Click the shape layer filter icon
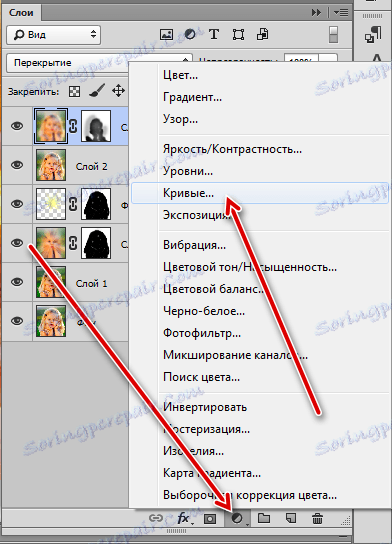Viewport: 392px width, 544px height. point(238,34)
